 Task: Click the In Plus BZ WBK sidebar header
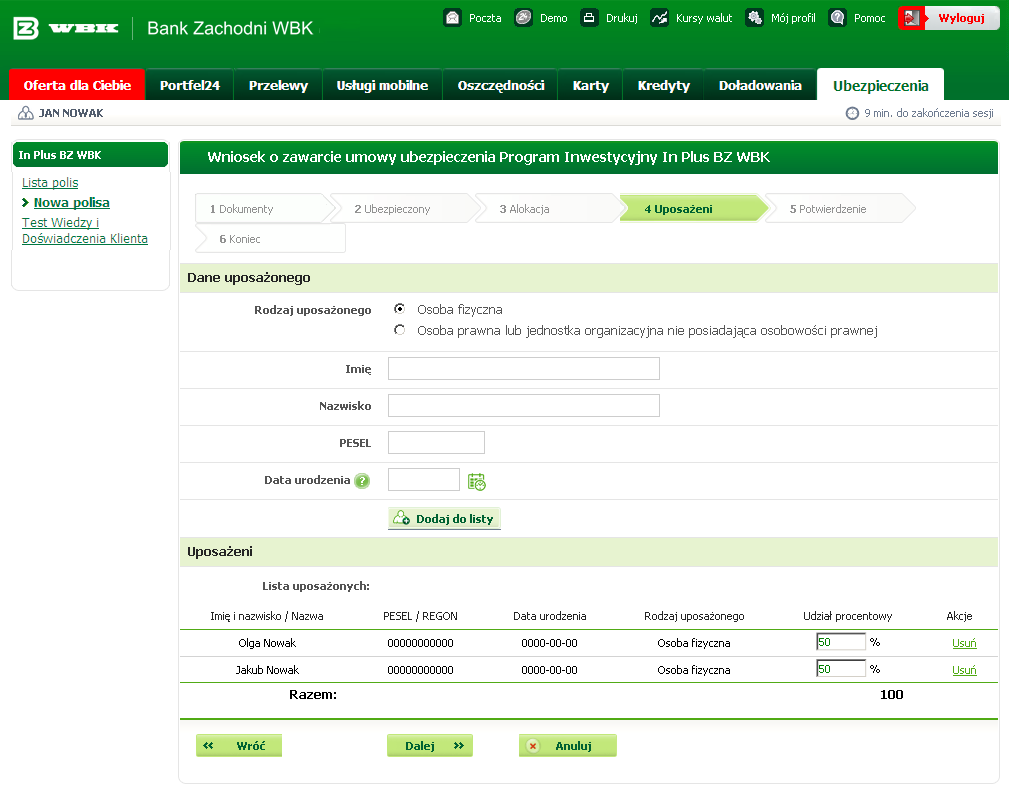[x=90, y=154]
